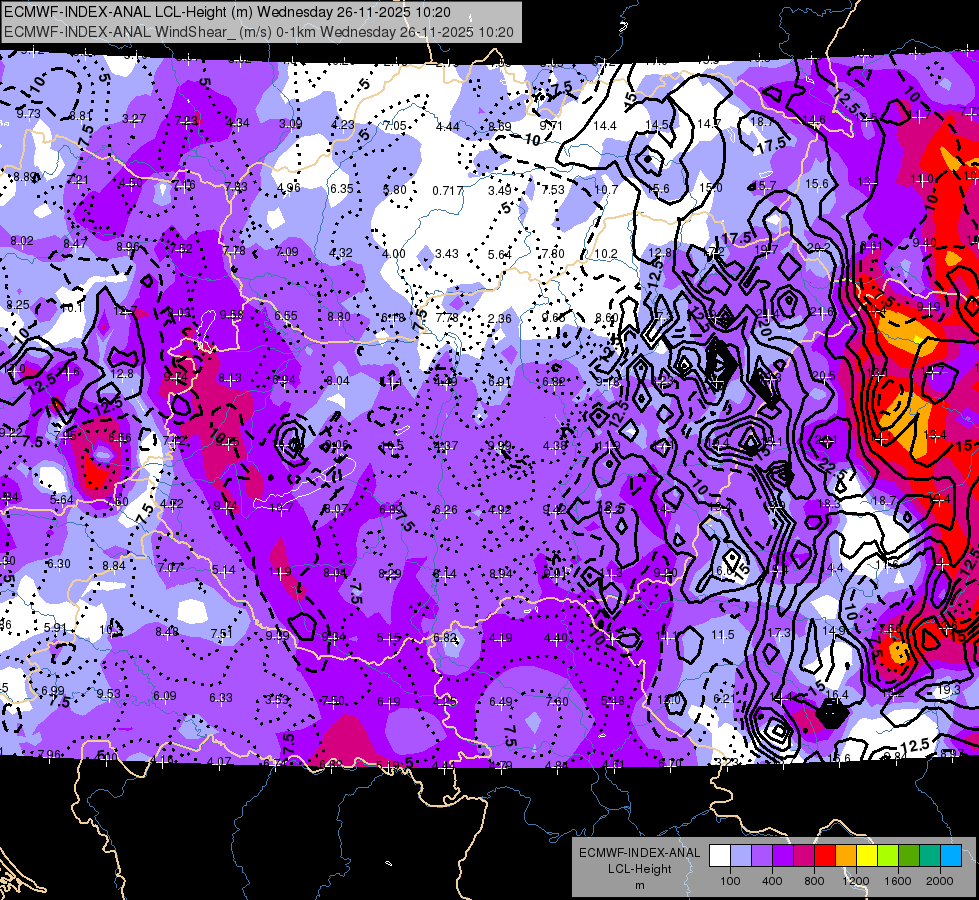Click the grid value 8.80
Image resolution: width=979 pixels, height=900 pixels.
(x=339, y=317)
